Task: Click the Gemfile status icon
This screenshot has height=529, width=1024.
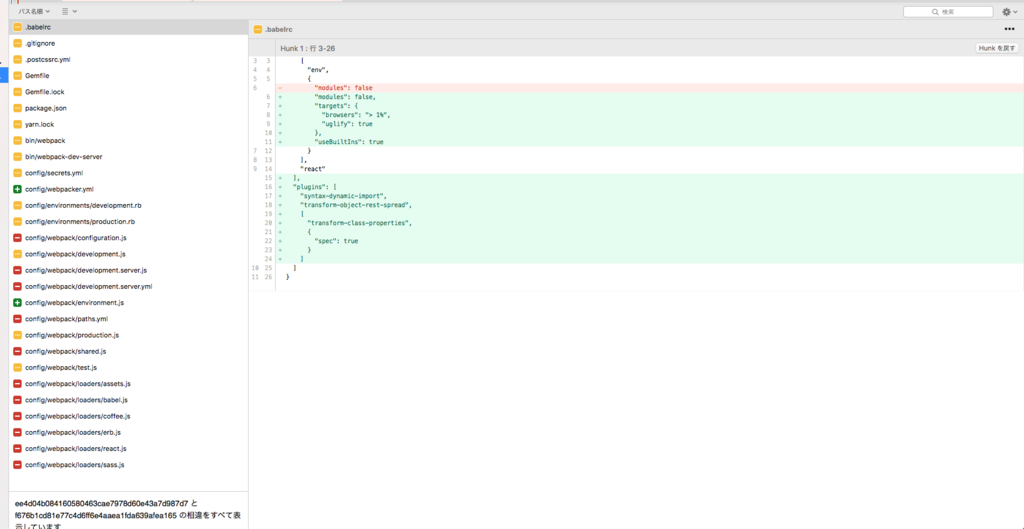Action: (18, 76)
